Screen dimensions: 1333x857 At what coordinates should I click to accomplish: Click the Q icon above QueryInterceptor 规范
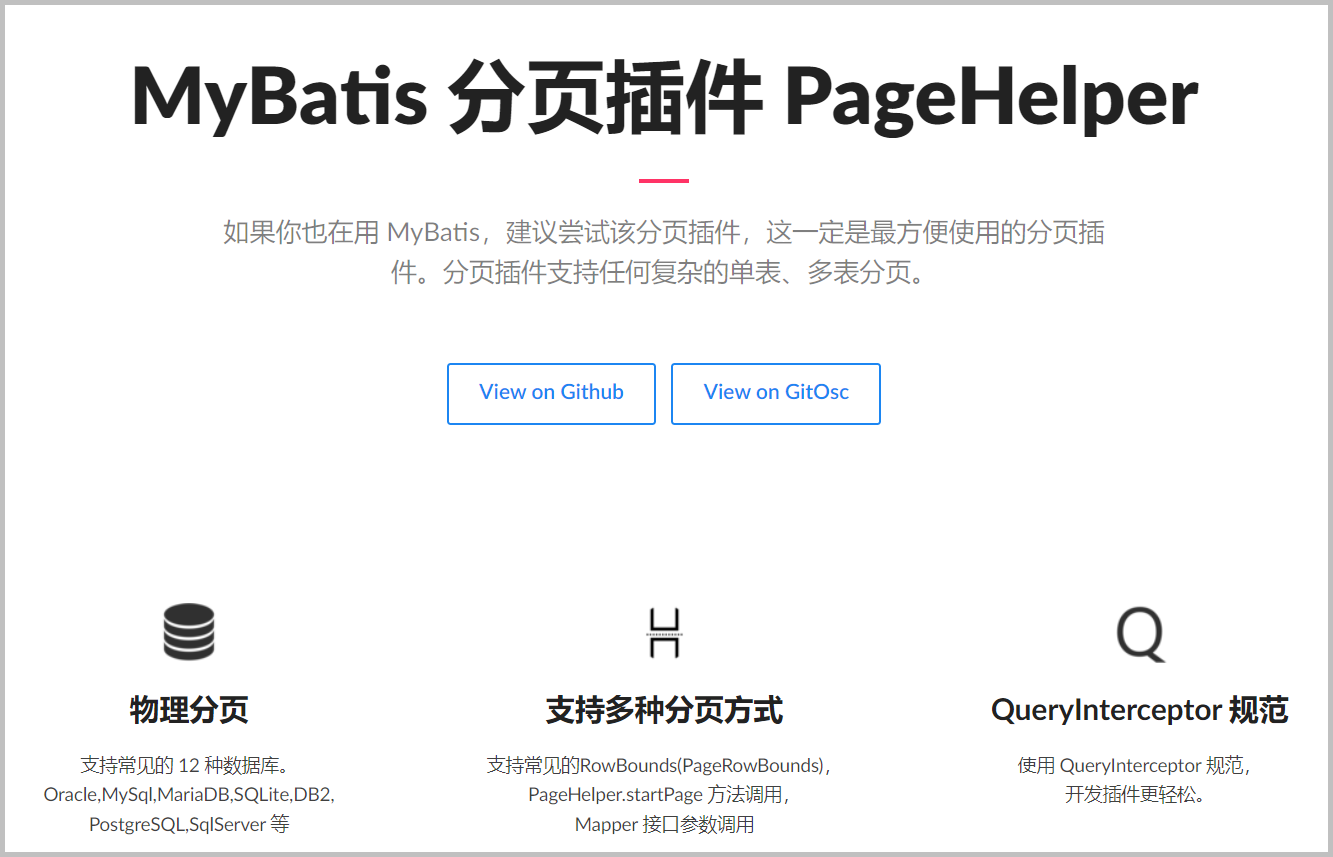1140,634
